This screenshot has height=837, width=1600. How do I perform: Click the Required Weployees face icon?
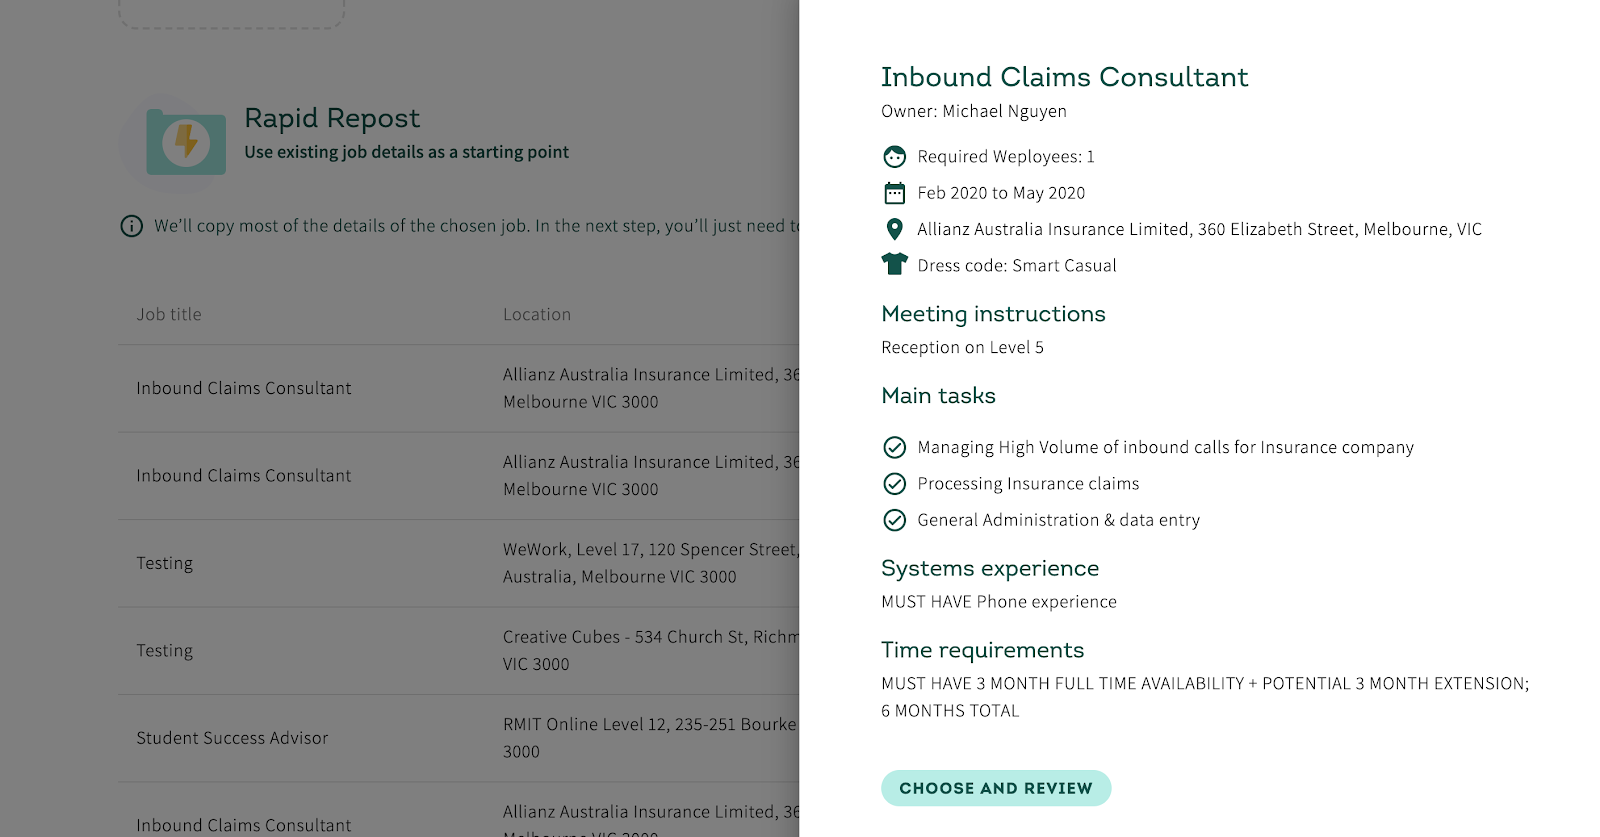coord(894,157)
